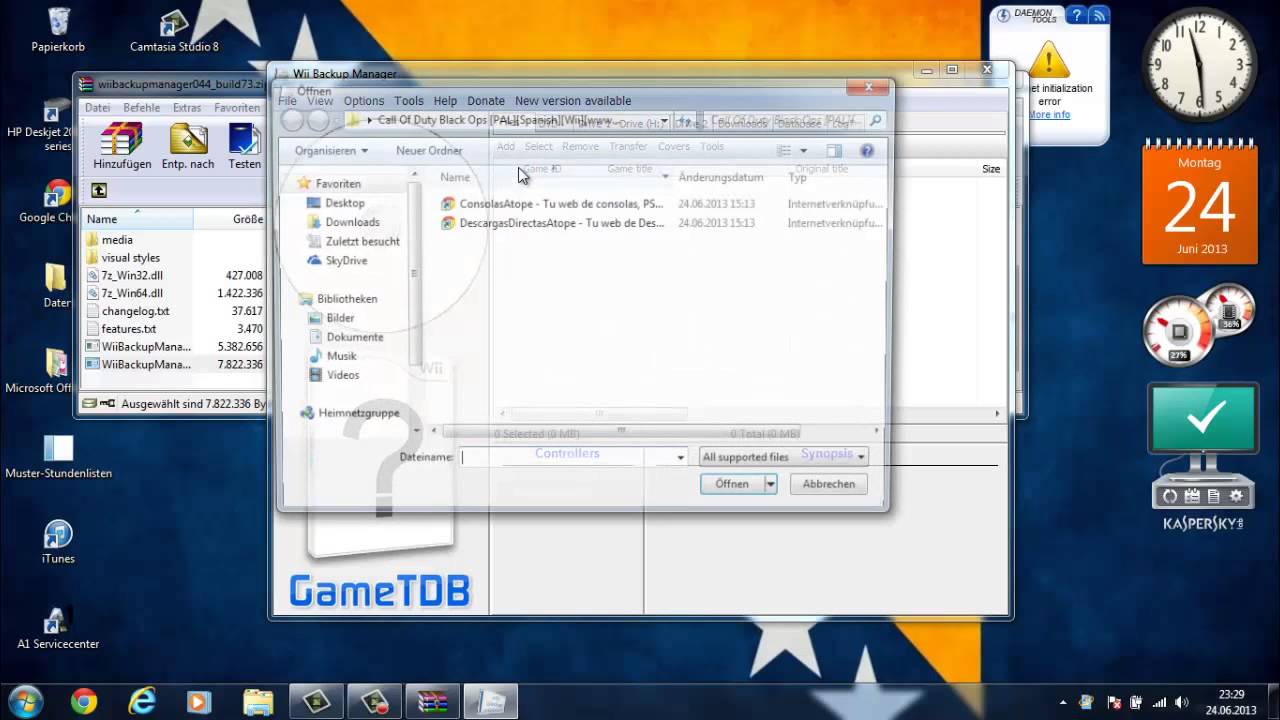Select Videos under Bibliotheken
This screenshot has width=1280, height=720.
coord(343,375)
